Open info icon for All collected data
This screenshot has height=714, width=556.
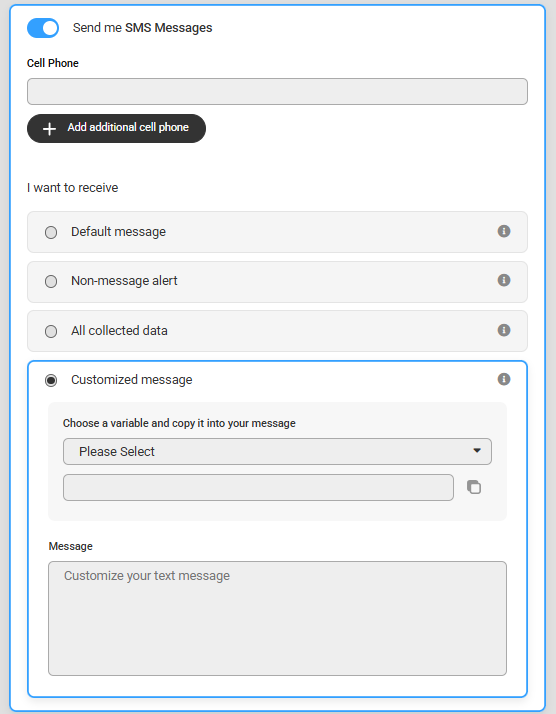point(504,330)
